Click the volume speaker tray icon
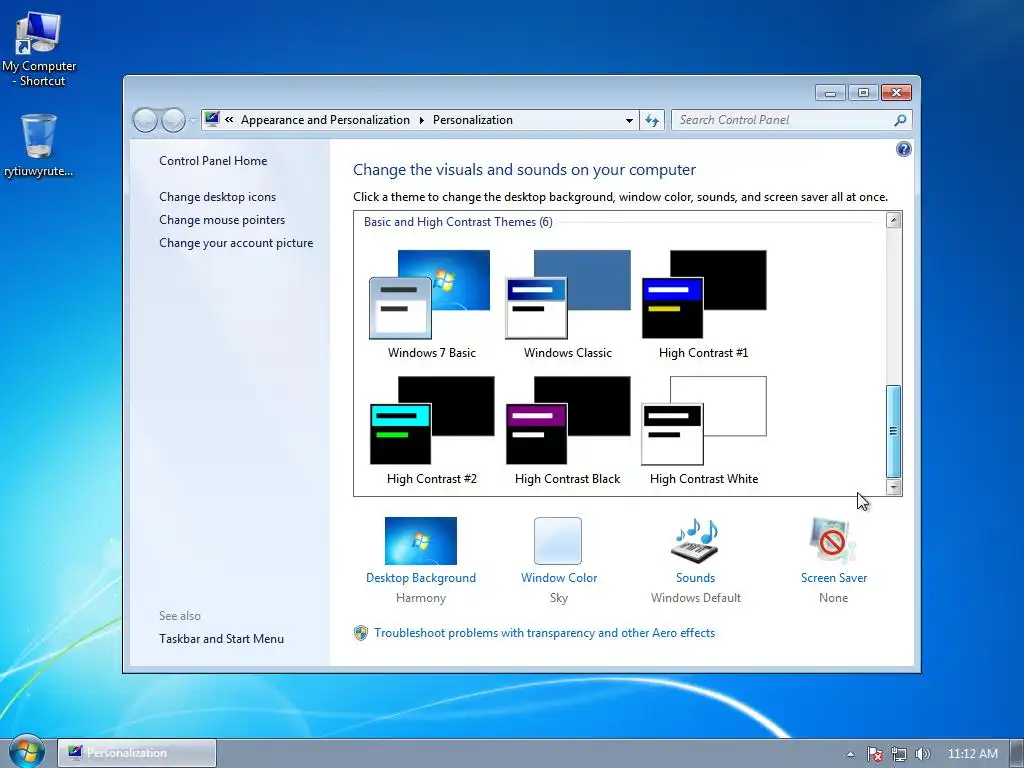 (922, 754)
